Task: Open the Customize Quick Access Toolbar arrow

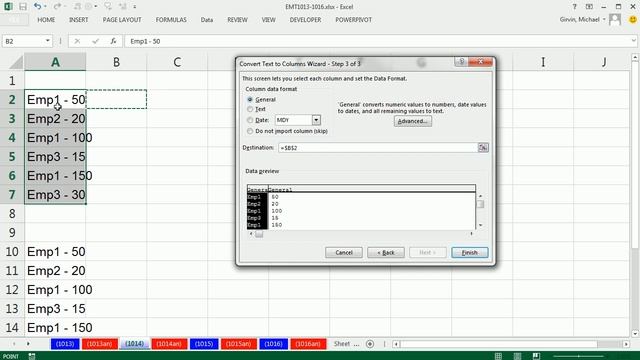Action: tap(135, 7)
